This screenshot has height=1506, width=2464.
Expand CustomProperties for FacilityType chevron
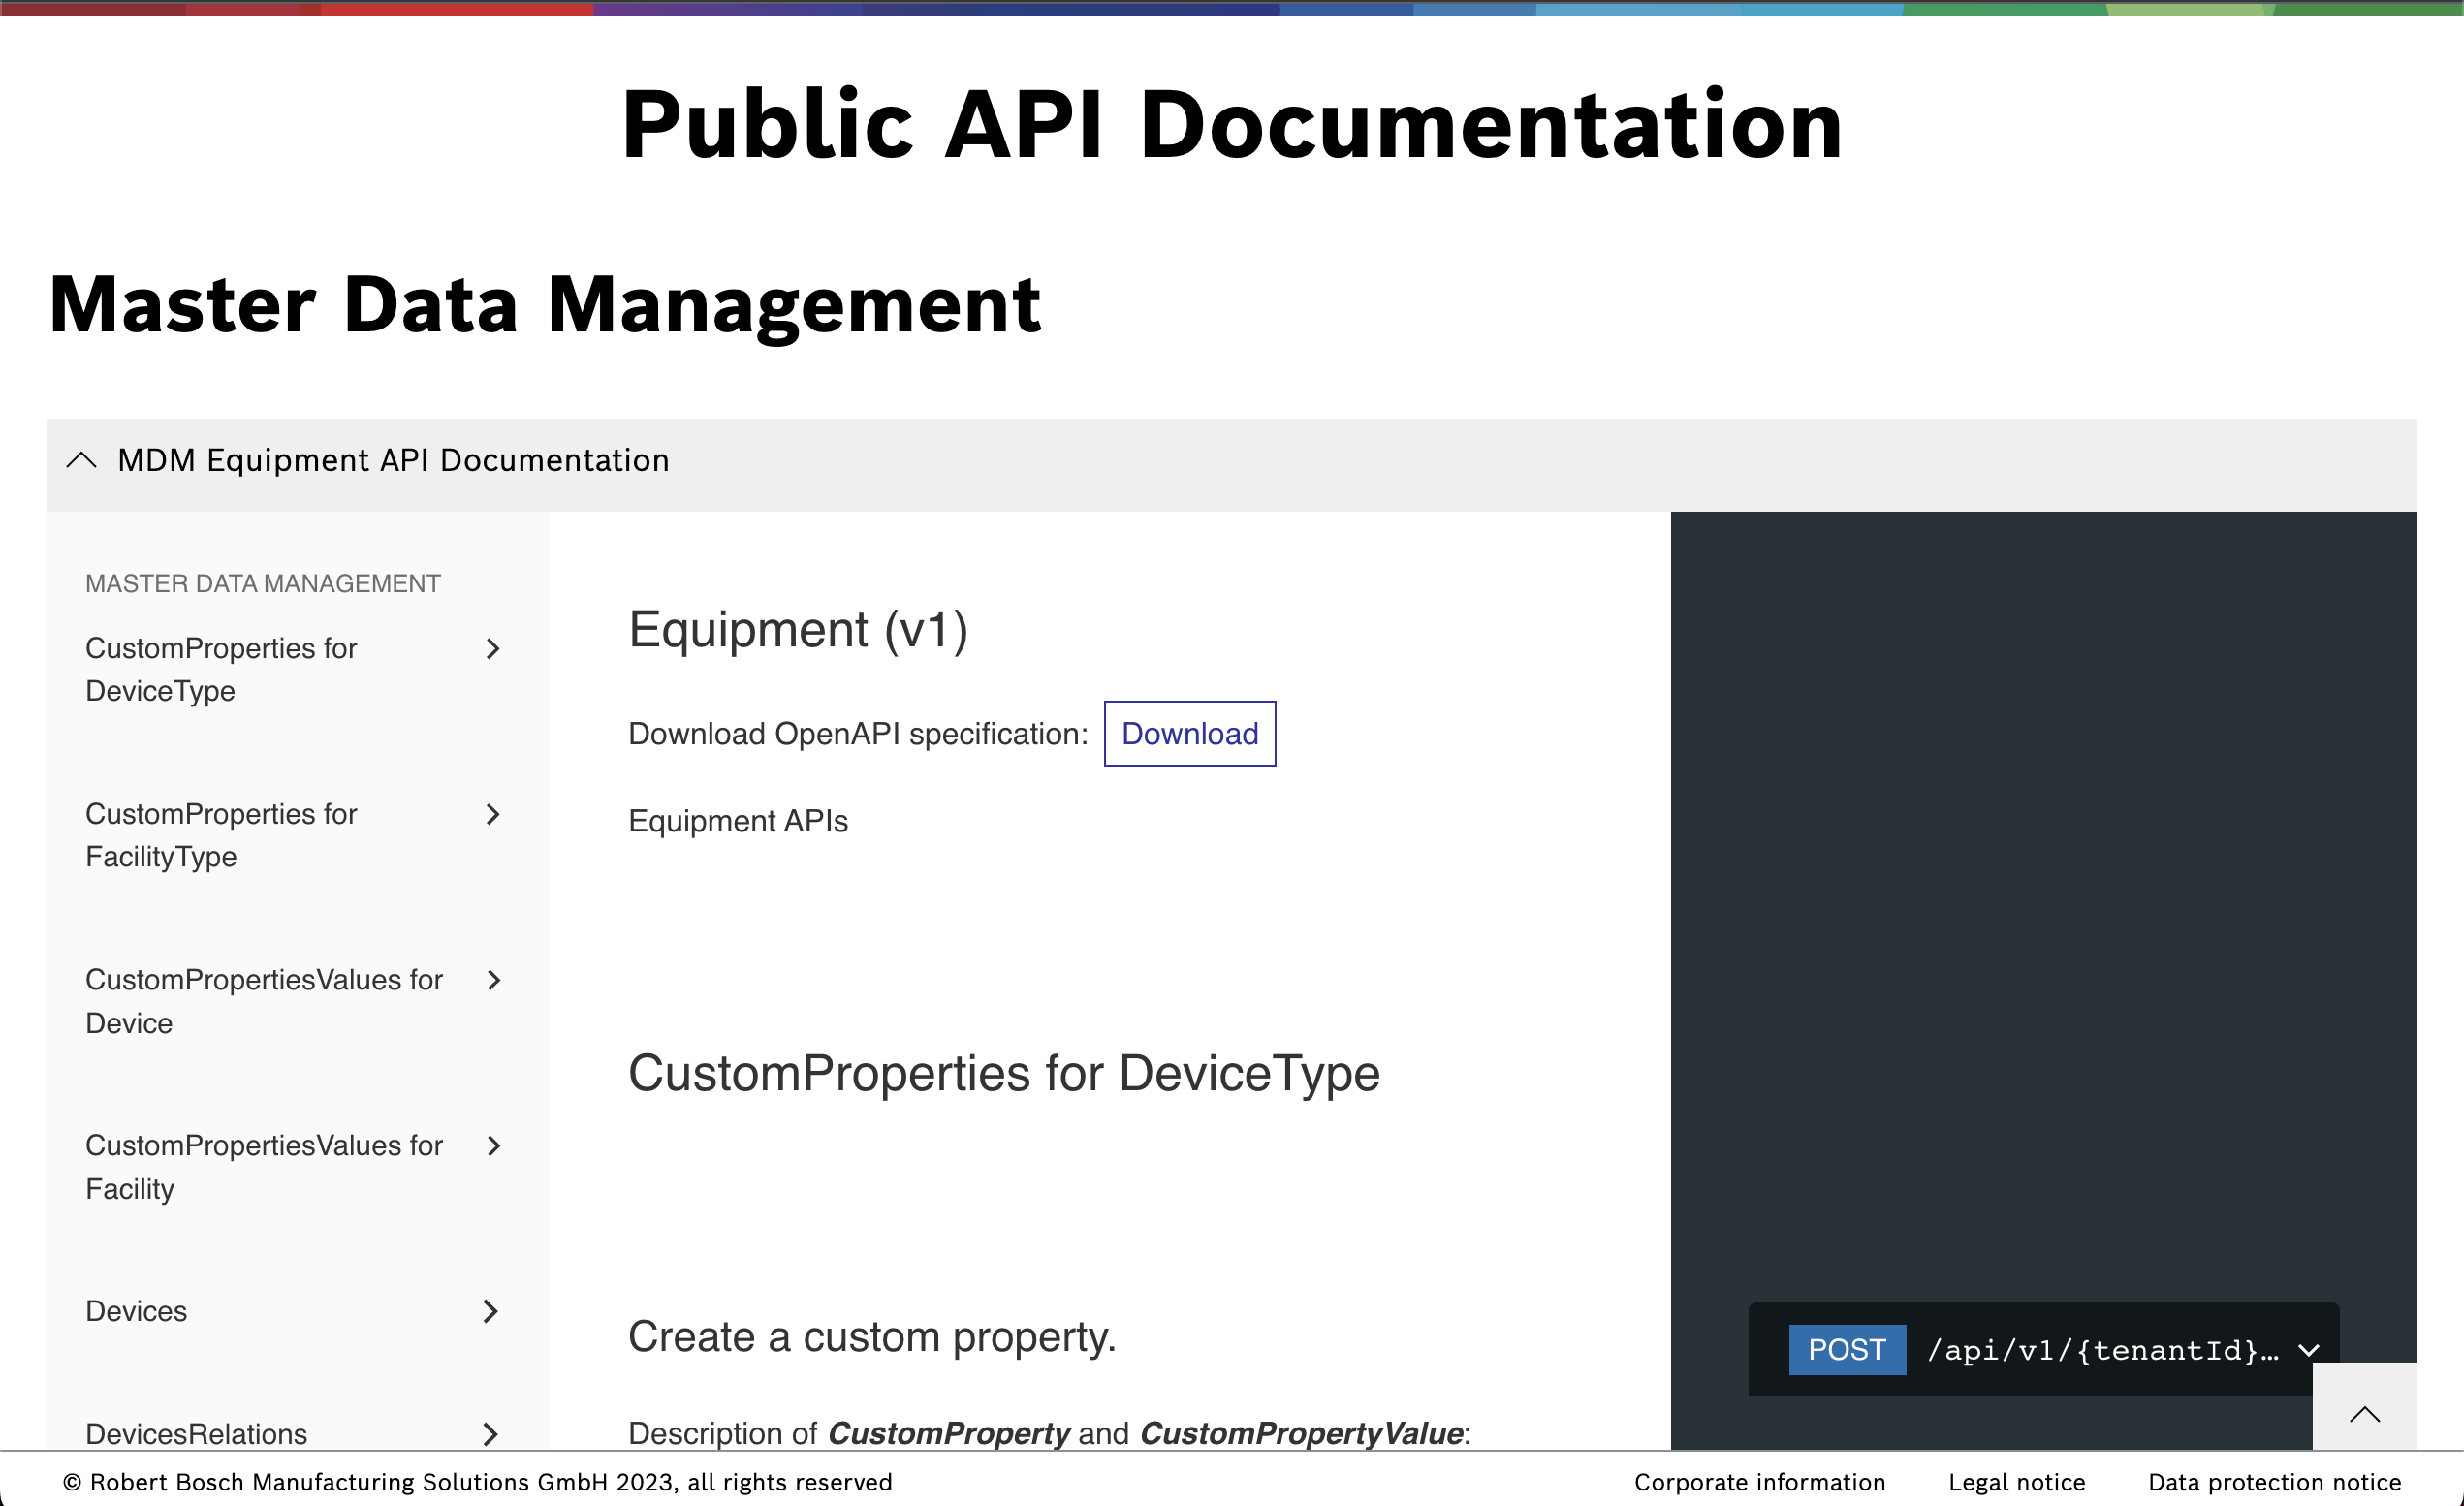pos(493,815)
